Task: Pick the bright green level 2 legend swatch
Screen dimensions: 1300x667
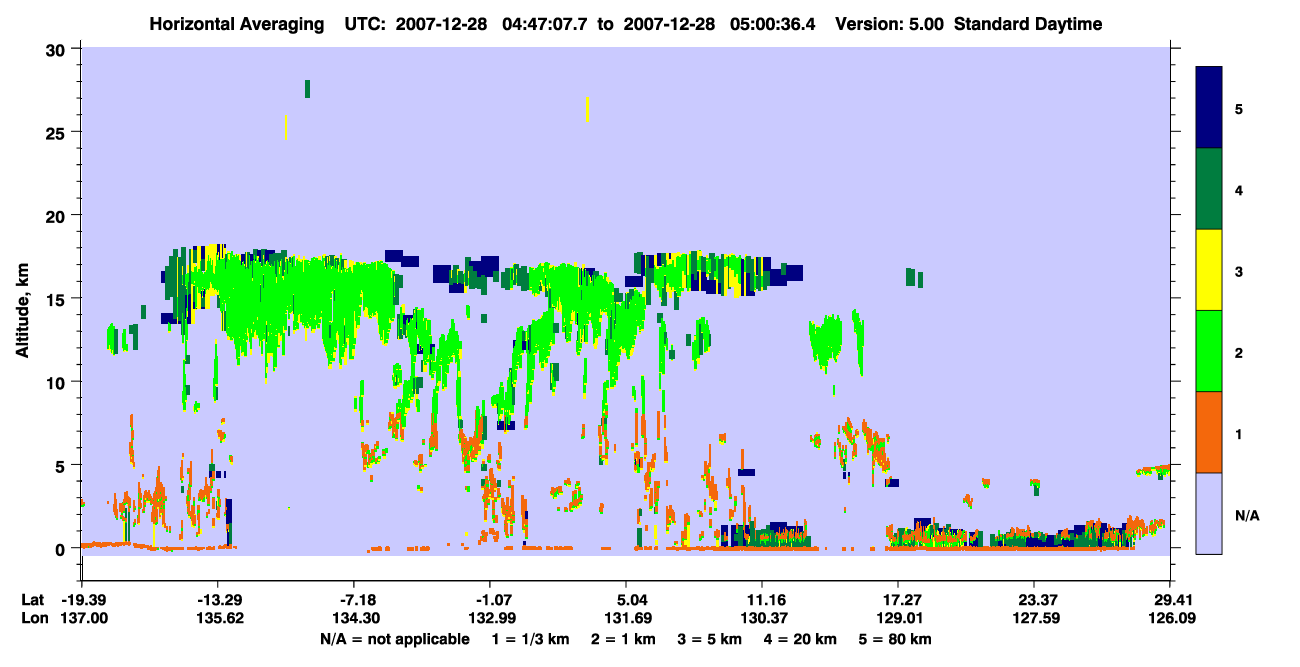Action: tap(1209, 351)
